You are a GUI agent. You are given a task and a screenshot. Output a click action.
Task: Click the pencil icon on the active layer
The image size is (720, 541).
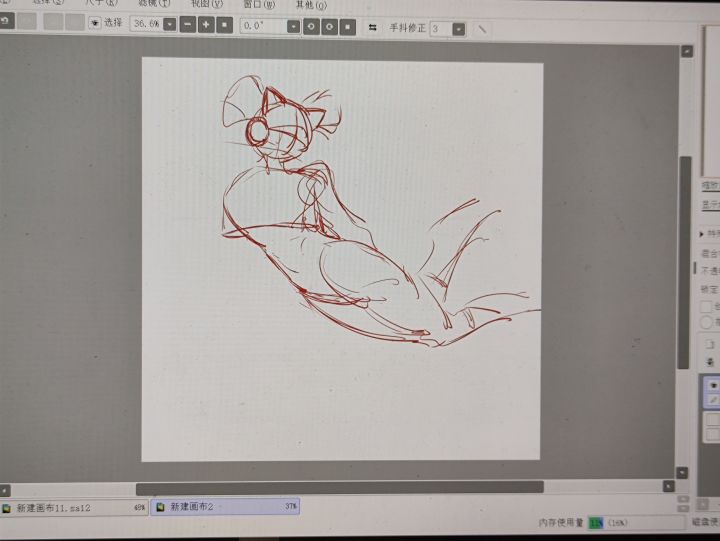coord(713,400)
